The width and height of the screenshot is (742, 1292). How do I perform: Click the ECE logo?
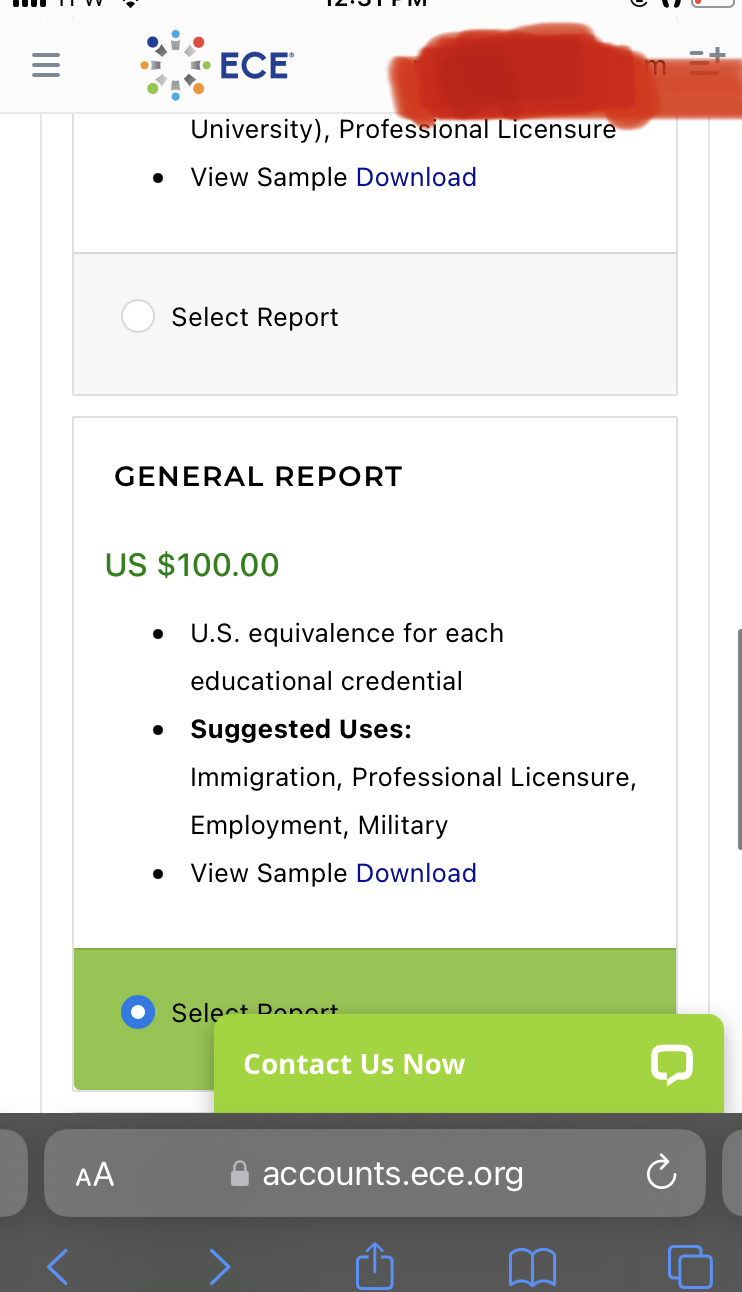coord(218,65)
